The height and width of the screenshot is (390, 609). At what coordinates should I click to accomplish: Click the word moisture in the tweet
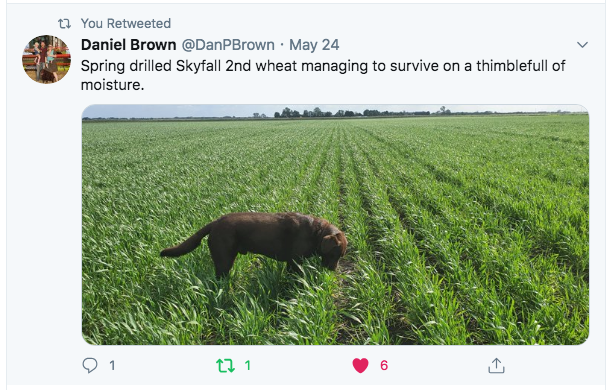[x=112, y=85]
